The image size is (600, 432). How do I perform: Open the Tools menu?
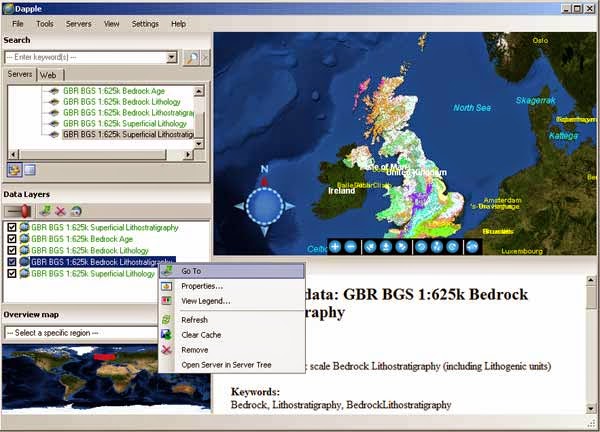[x=45, y=24]
